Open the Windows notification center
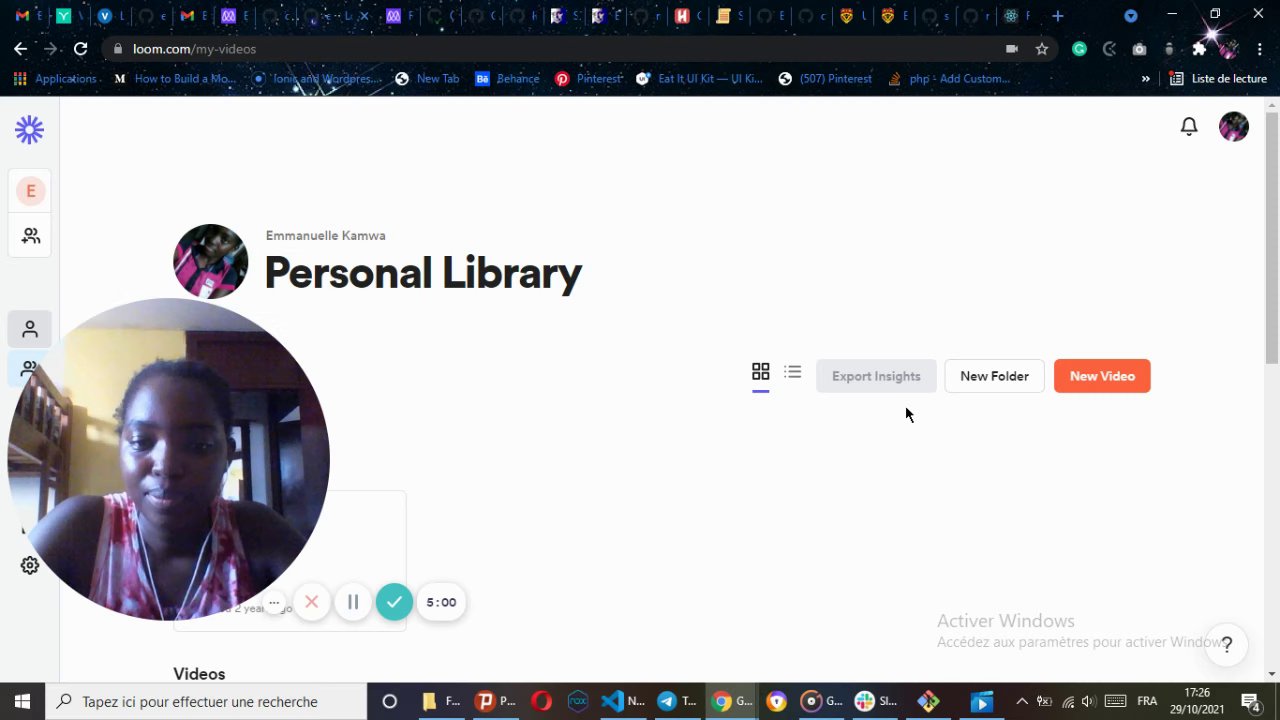Image resolution: width=1280 pixels, height=720 pixels. [1250, 701]
